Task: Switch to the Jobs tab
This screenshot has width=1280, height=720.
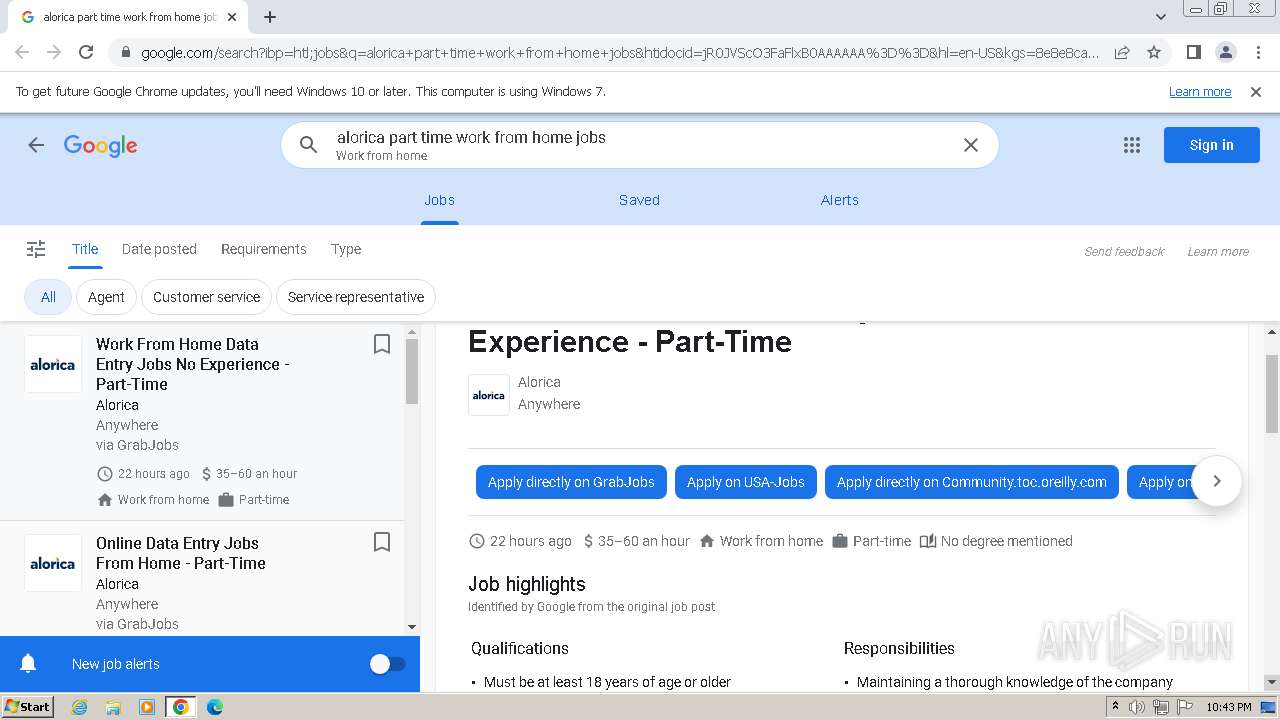Action: [x=439, y=200]
